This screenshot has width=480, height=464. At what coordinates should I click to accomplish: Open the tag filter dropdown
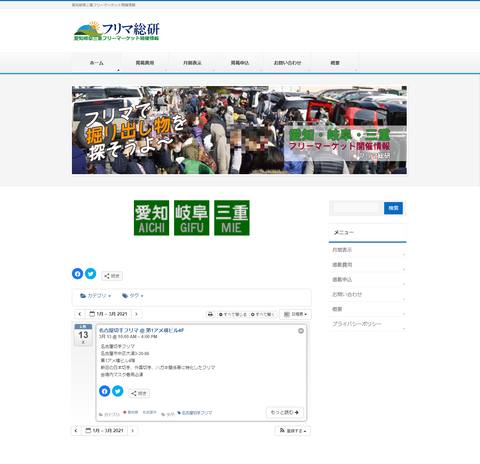point(133,296)
